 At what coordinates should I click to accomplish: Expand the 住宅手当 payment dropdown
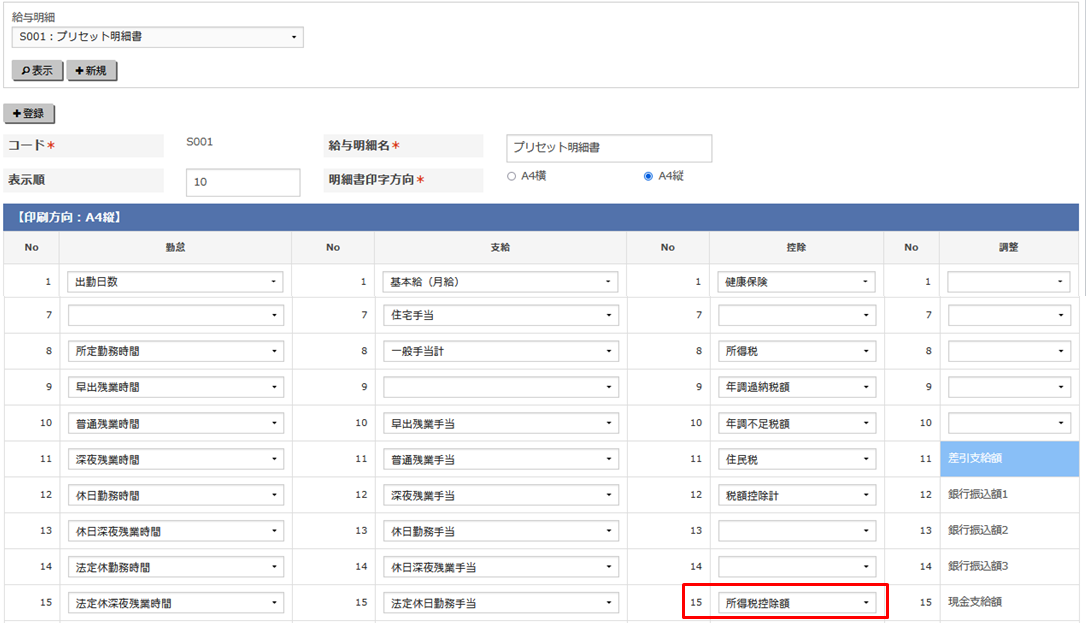499,316
